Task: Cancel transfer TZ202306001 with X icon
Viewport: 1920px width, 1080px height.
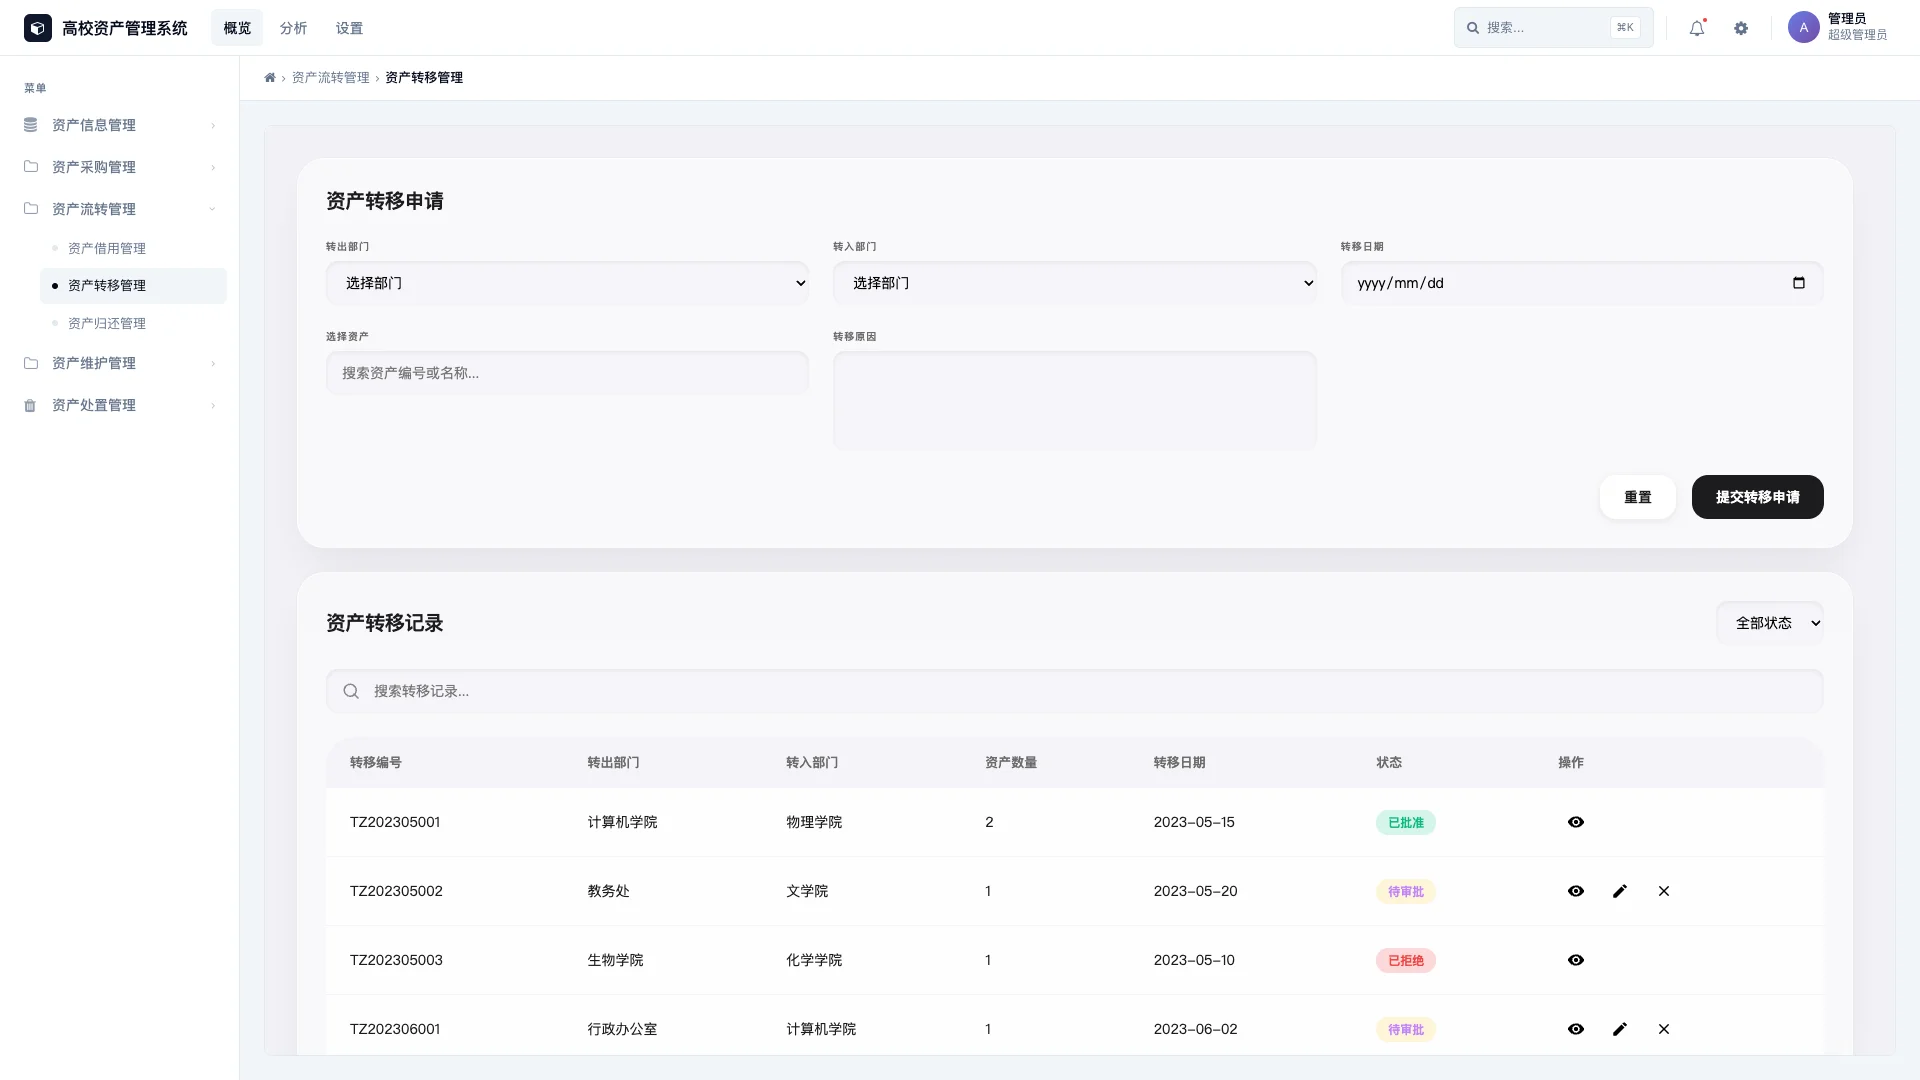Action: (1664, 1029)
